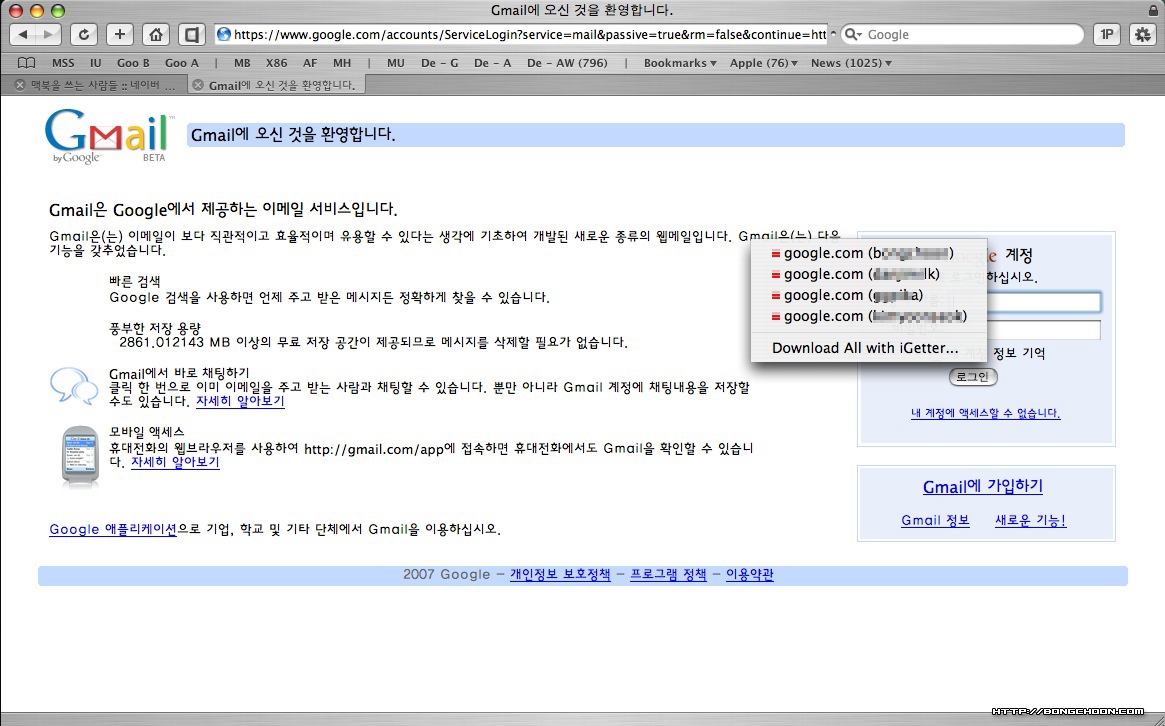Click the Gmail logo
Screen dimensions: 1165x726
point(110,137)
